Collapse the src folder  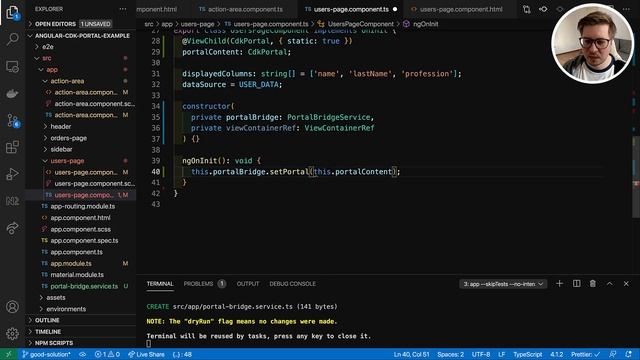(81, 58)
